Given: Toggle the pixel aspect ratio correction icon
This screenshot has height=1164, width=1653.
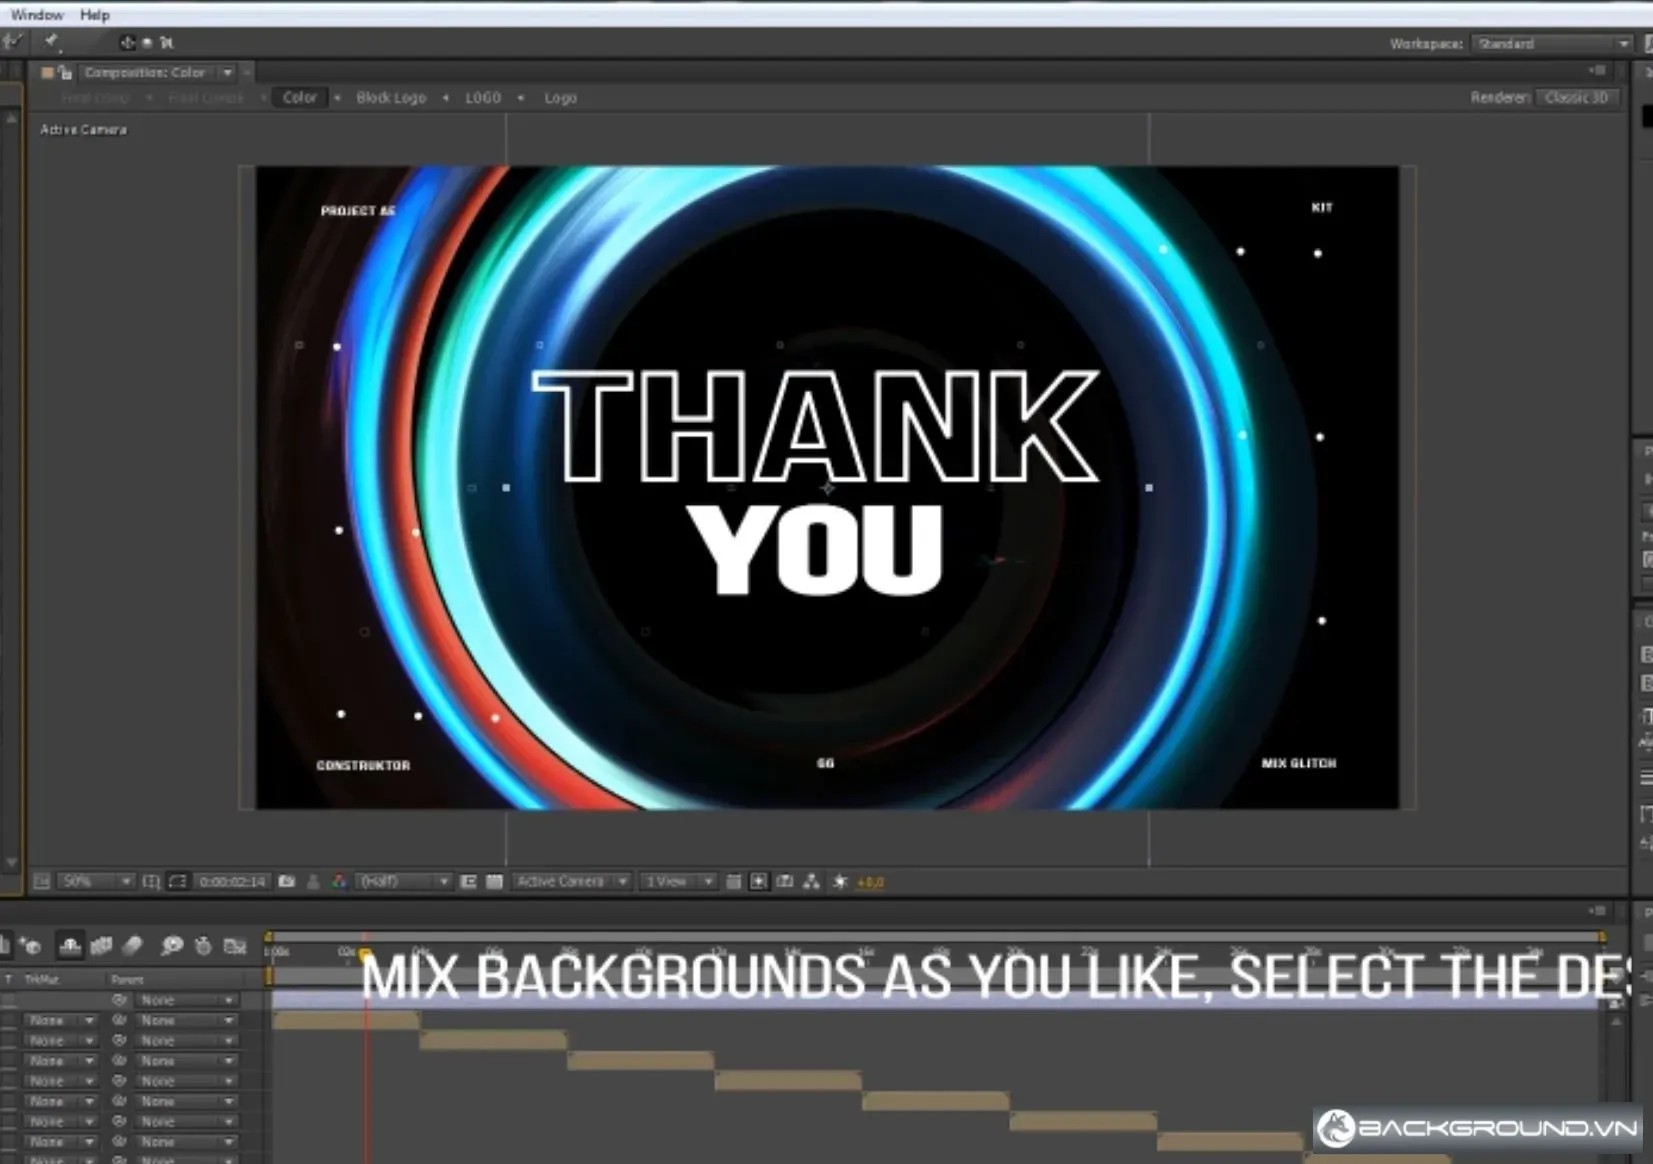Looking at the screenshot, I should click(733, 882).
